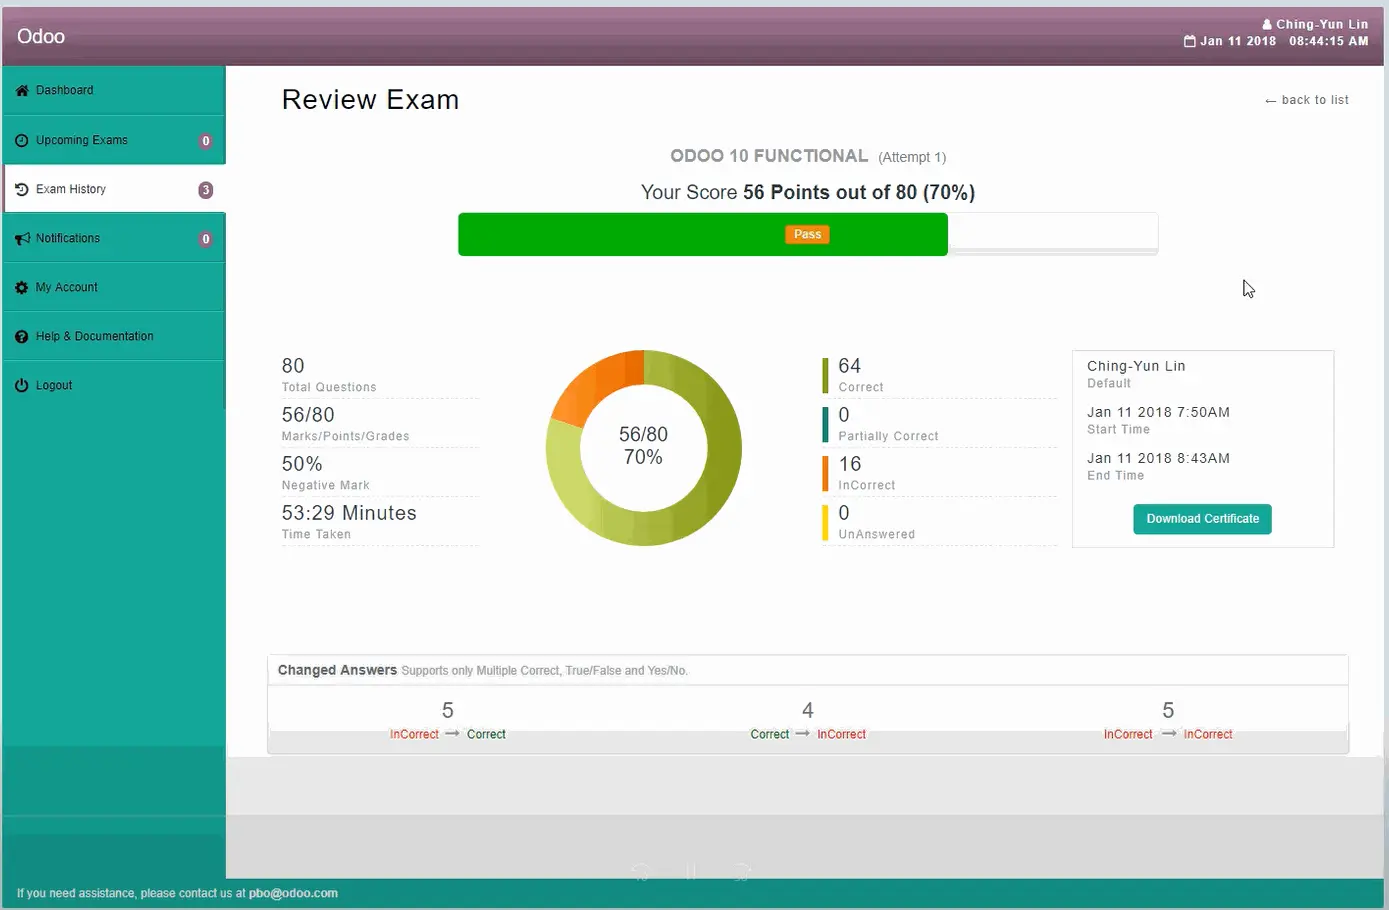This screenshot has height=910, width=1389.
Task: Click the Upcoming Exams clock icon
Action: pyautogui.click(x=22, y=141)
